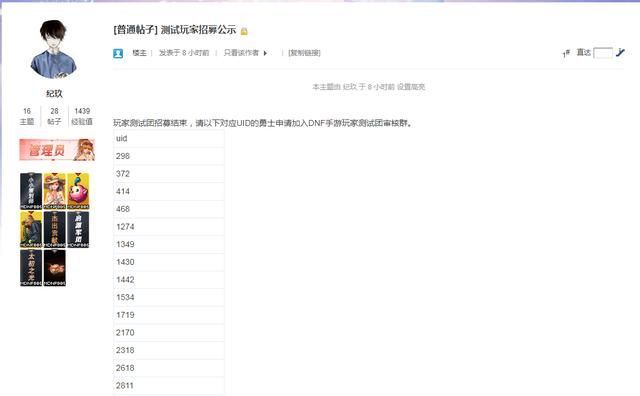Viewport: 640px width, 396px height.
Task: Click the 发表于 8 小时前 timestamp
Action: click(x=184, y=53)
